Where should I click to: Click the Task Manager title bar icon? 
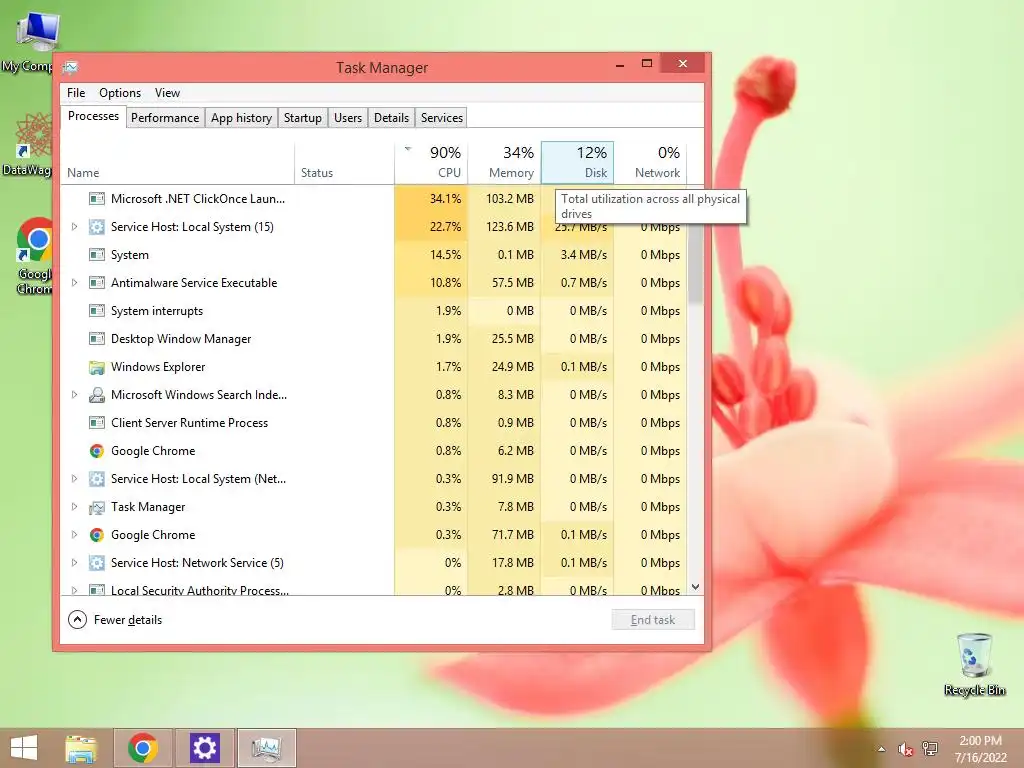click(71, 67)
